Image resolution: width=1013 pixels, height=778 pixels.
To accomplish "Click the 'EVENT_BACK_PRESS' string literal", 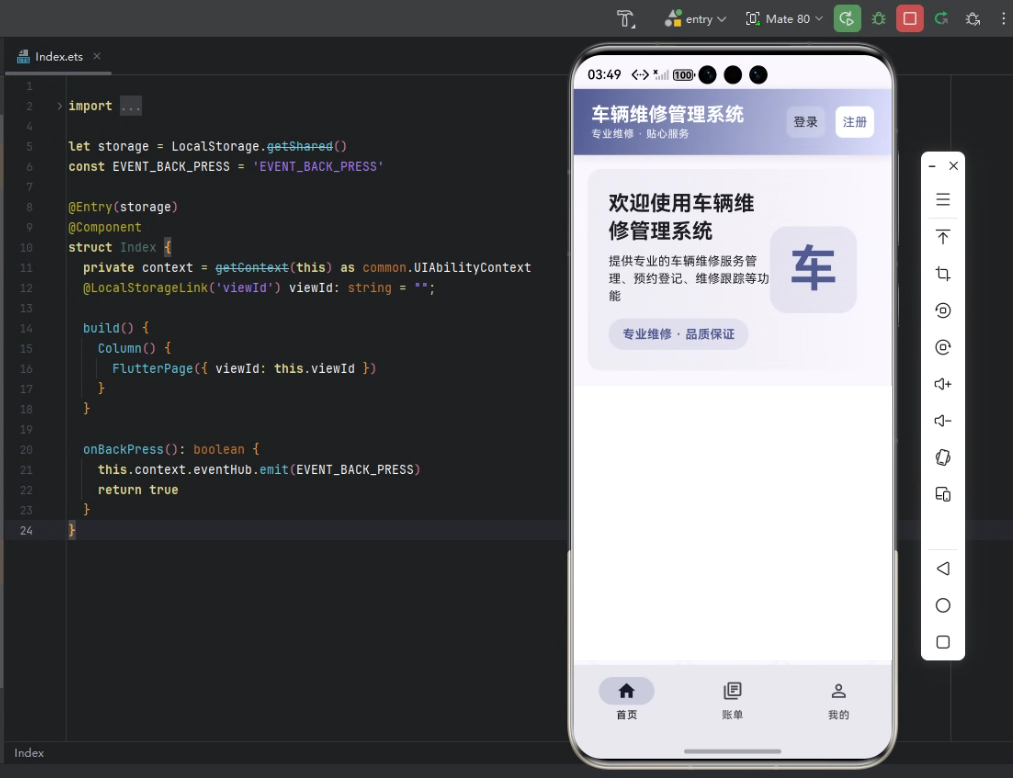I will coord(318,167).
